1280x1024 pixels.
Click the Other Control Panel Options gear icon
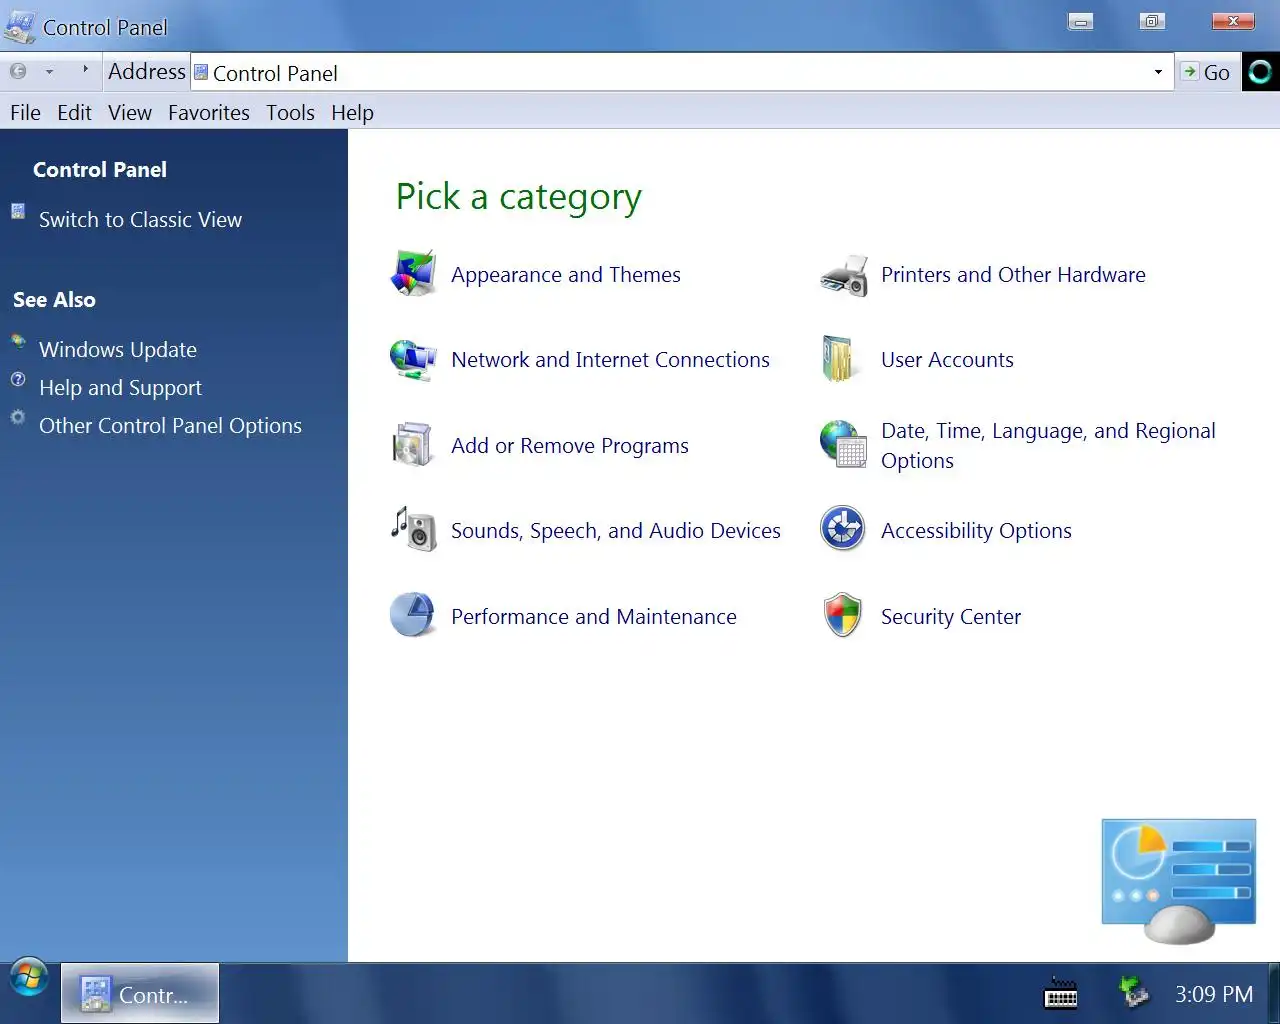pos(18,417)
